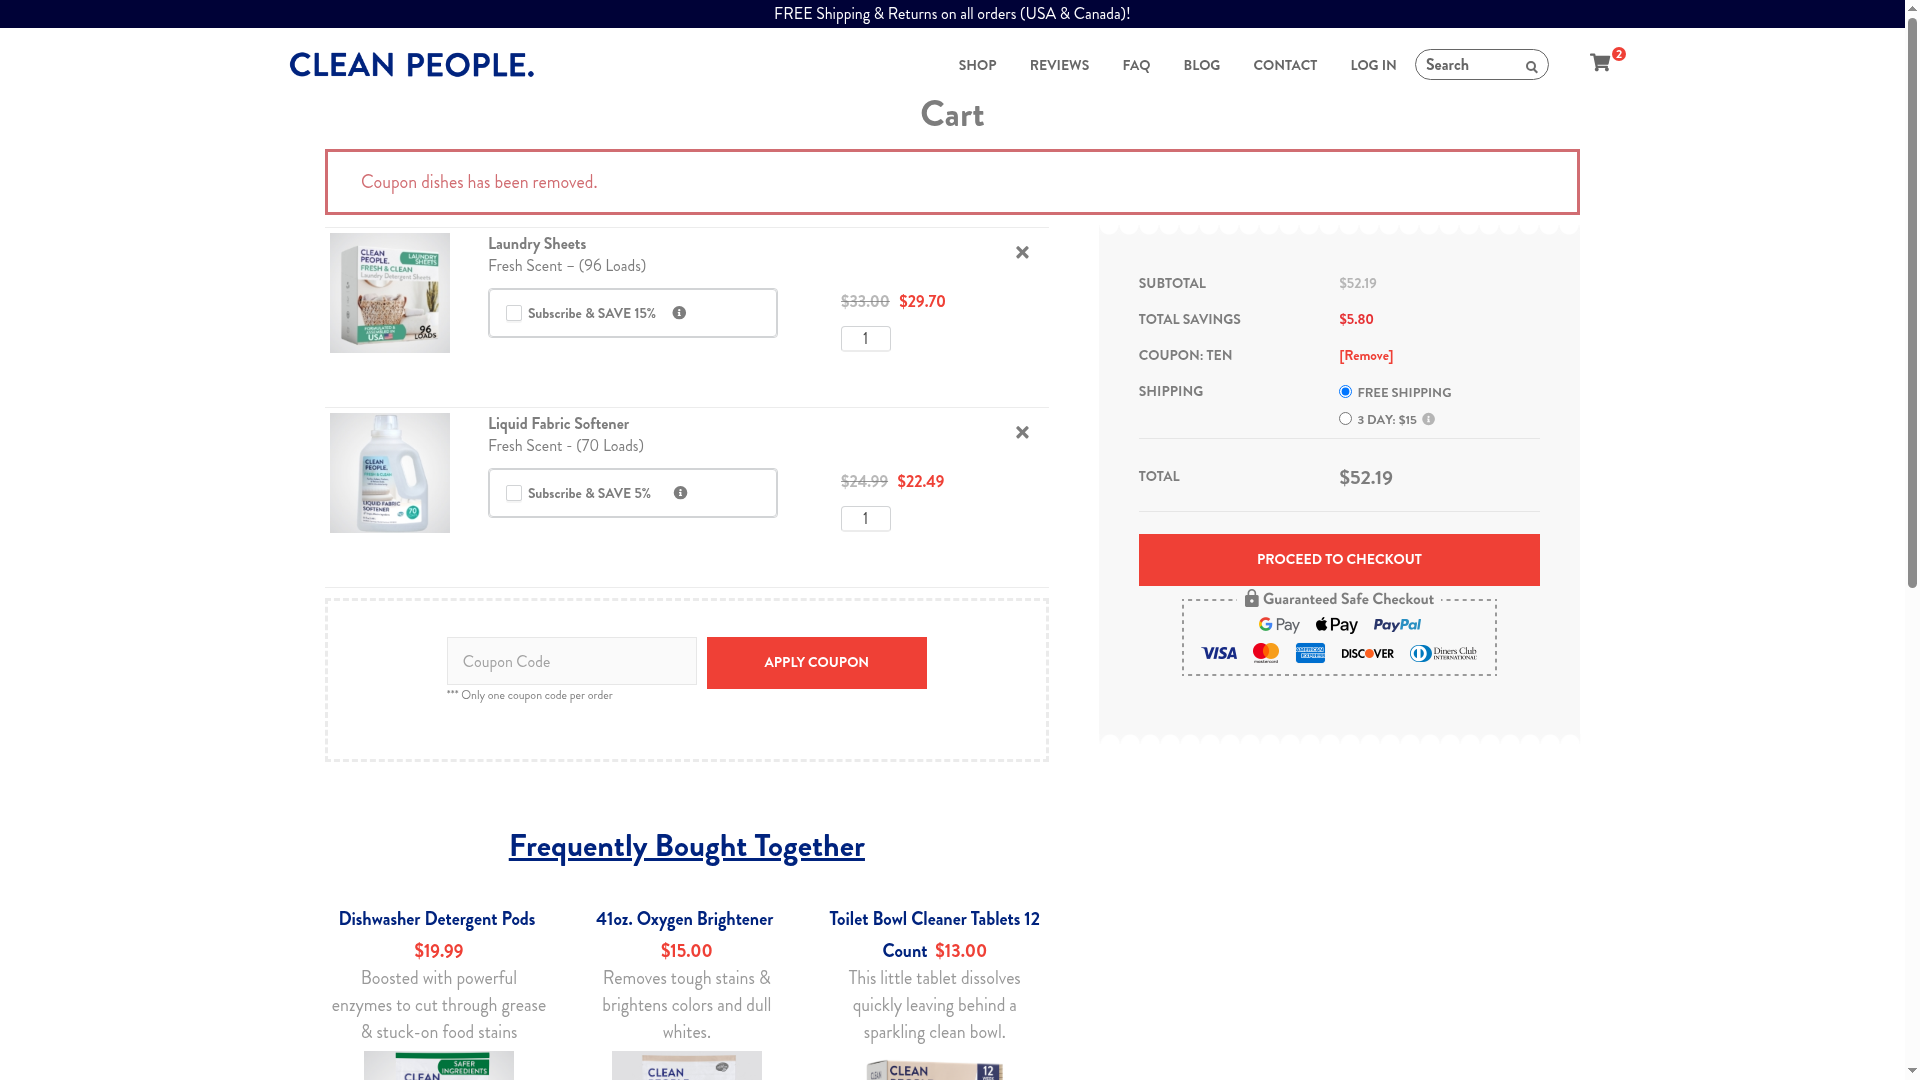Viewport: 1920px width, 1080px height.
Task: Open the Laundry Sheets product link
Action: [x=537, y=244]
